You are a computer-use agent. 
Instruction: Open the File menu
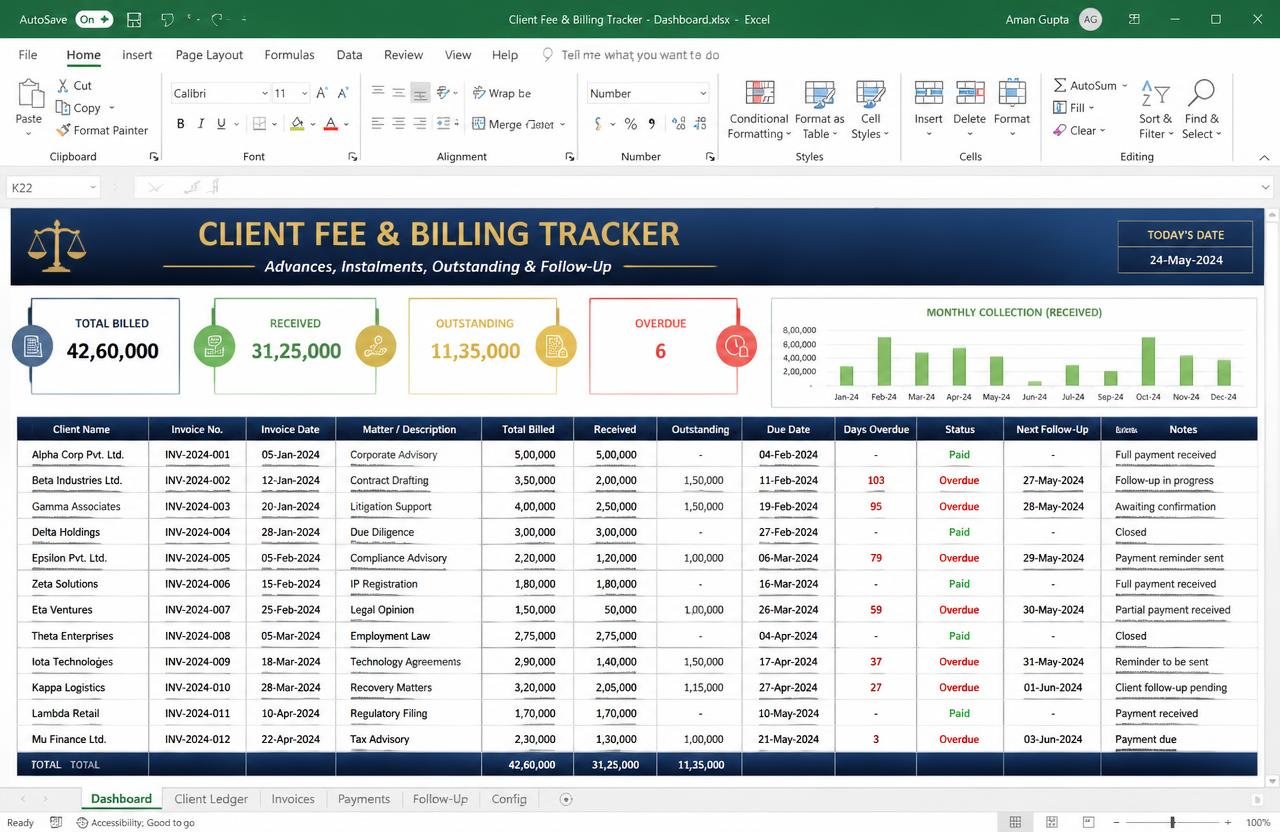[x=28, y=55]
